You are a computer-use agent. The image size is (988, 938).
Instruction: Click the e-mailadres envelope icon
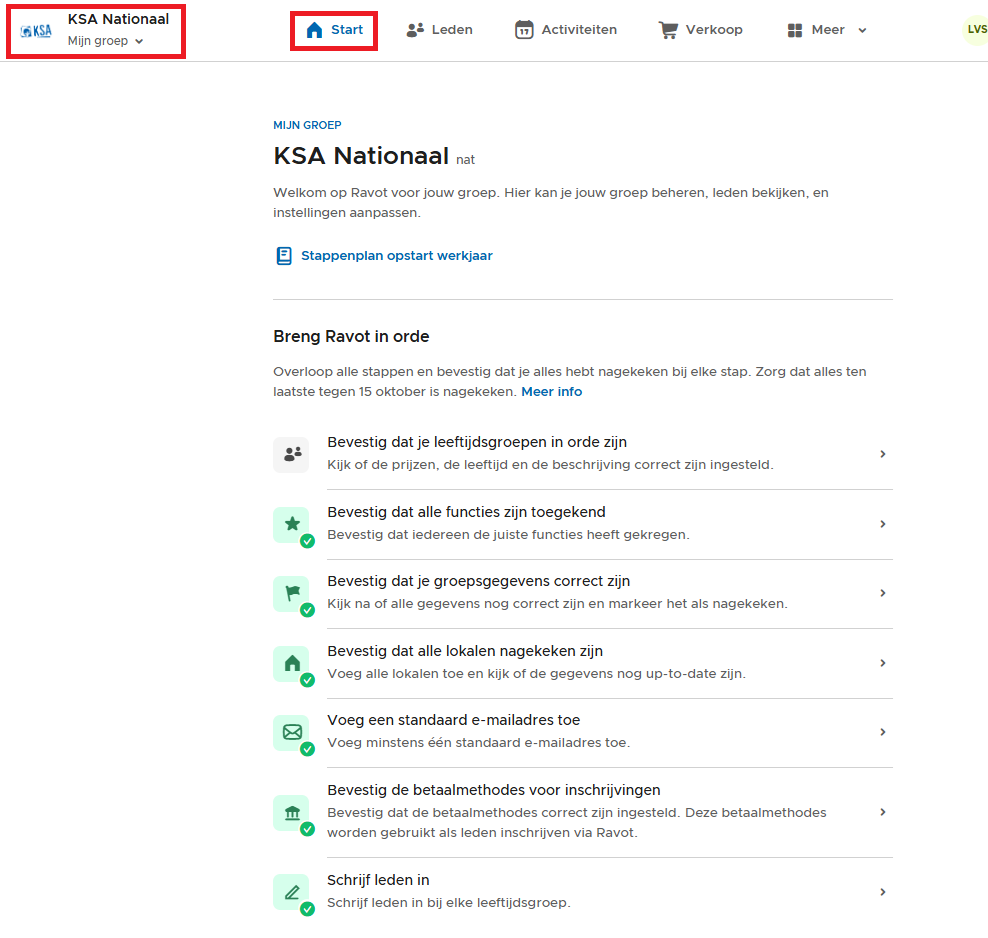click(292, 732)
